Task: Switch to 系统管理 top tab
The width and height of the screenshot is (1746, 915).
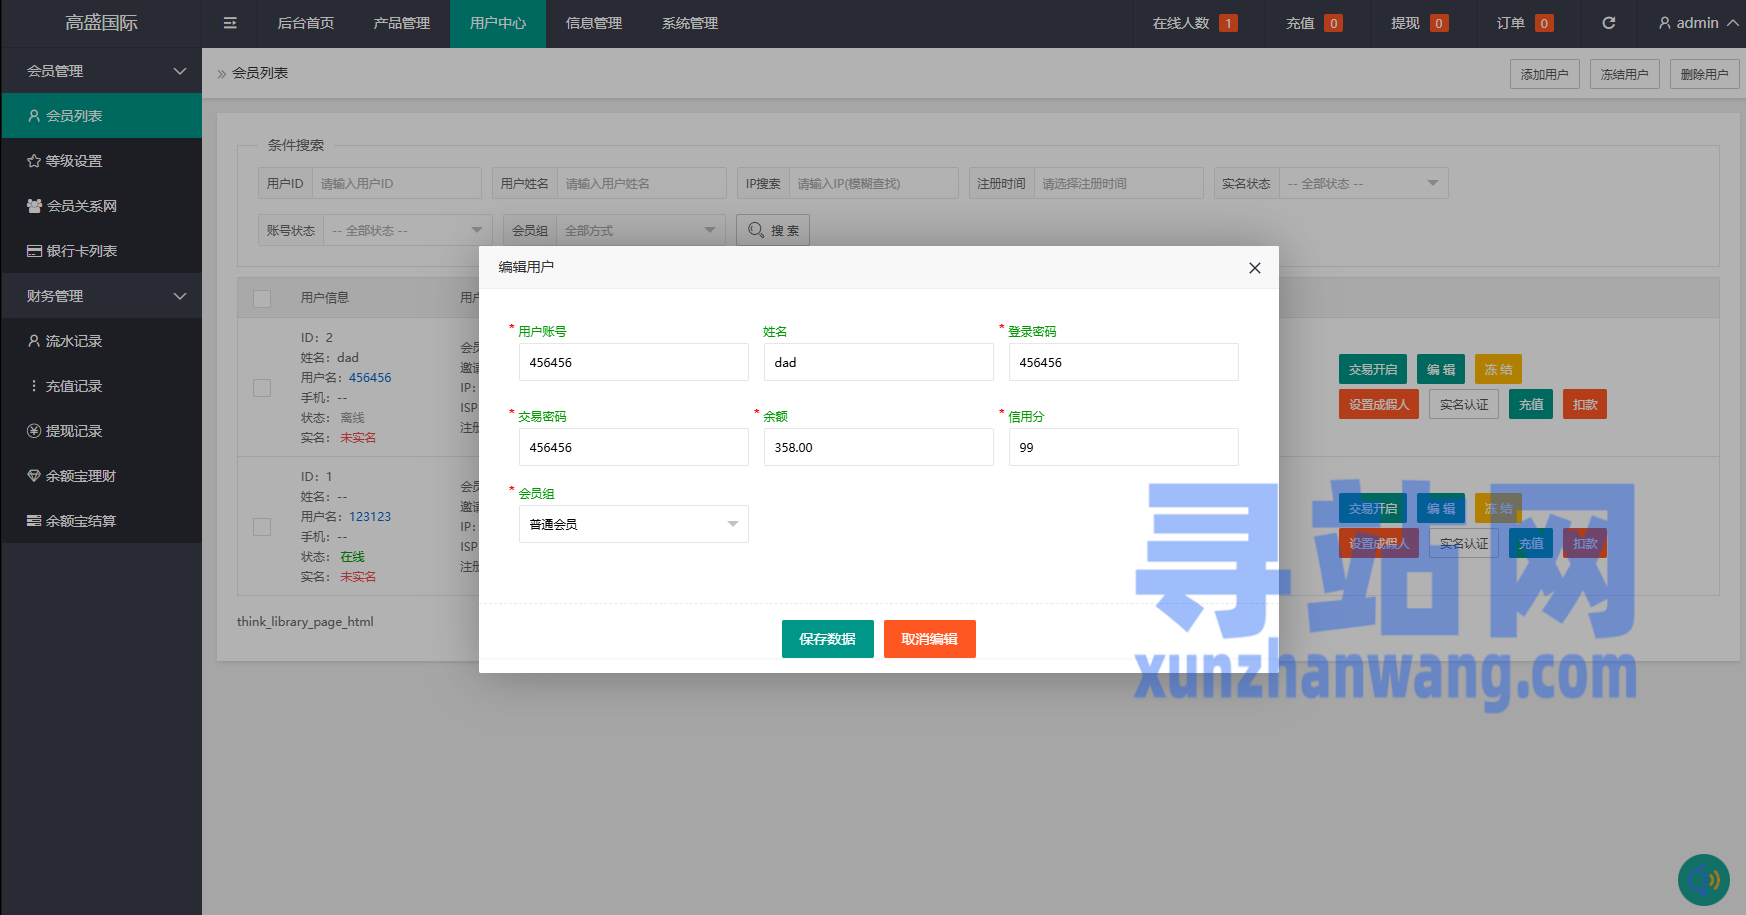Action: coord(689,23)
